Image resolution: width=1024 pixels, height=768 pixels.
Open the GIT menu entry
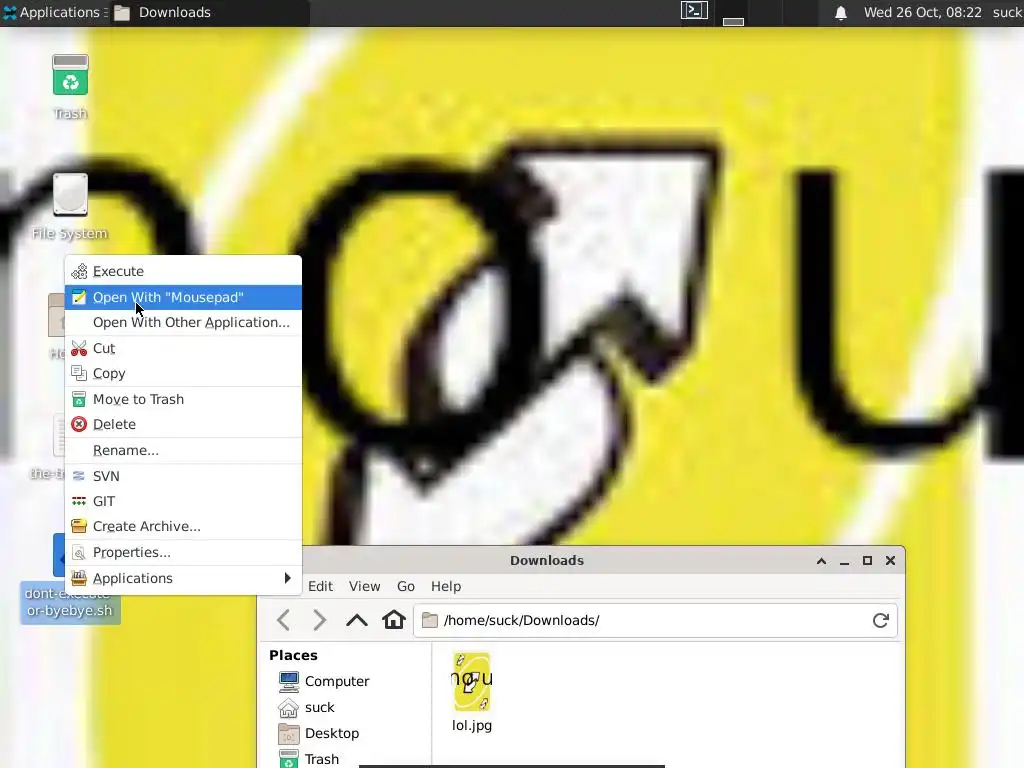183,501
